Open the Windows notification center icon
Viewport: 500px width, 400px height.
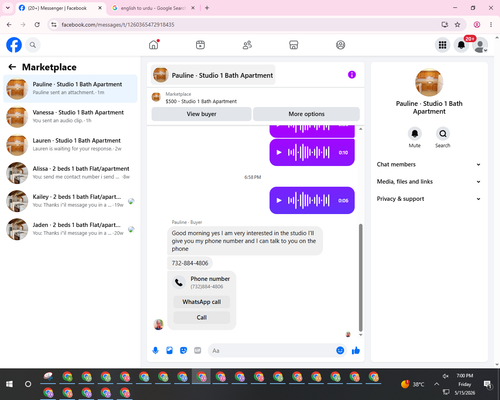pyautogui.click(x=488, y=384)
